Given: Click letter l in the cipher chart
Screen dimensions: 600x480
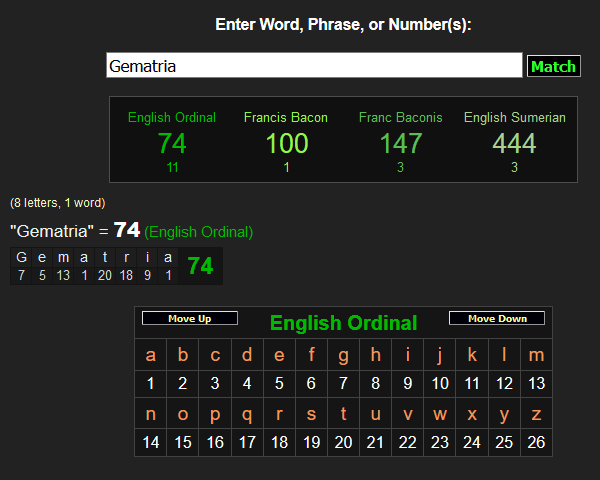Looking at the screenshot, I should coord(504,355).
